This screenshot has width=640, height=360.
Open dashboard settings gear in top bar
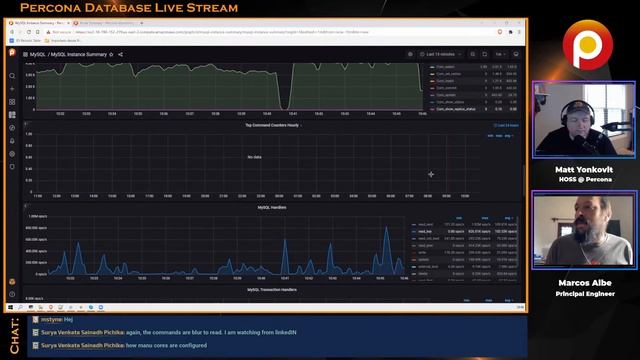click(x=410, y=54)
